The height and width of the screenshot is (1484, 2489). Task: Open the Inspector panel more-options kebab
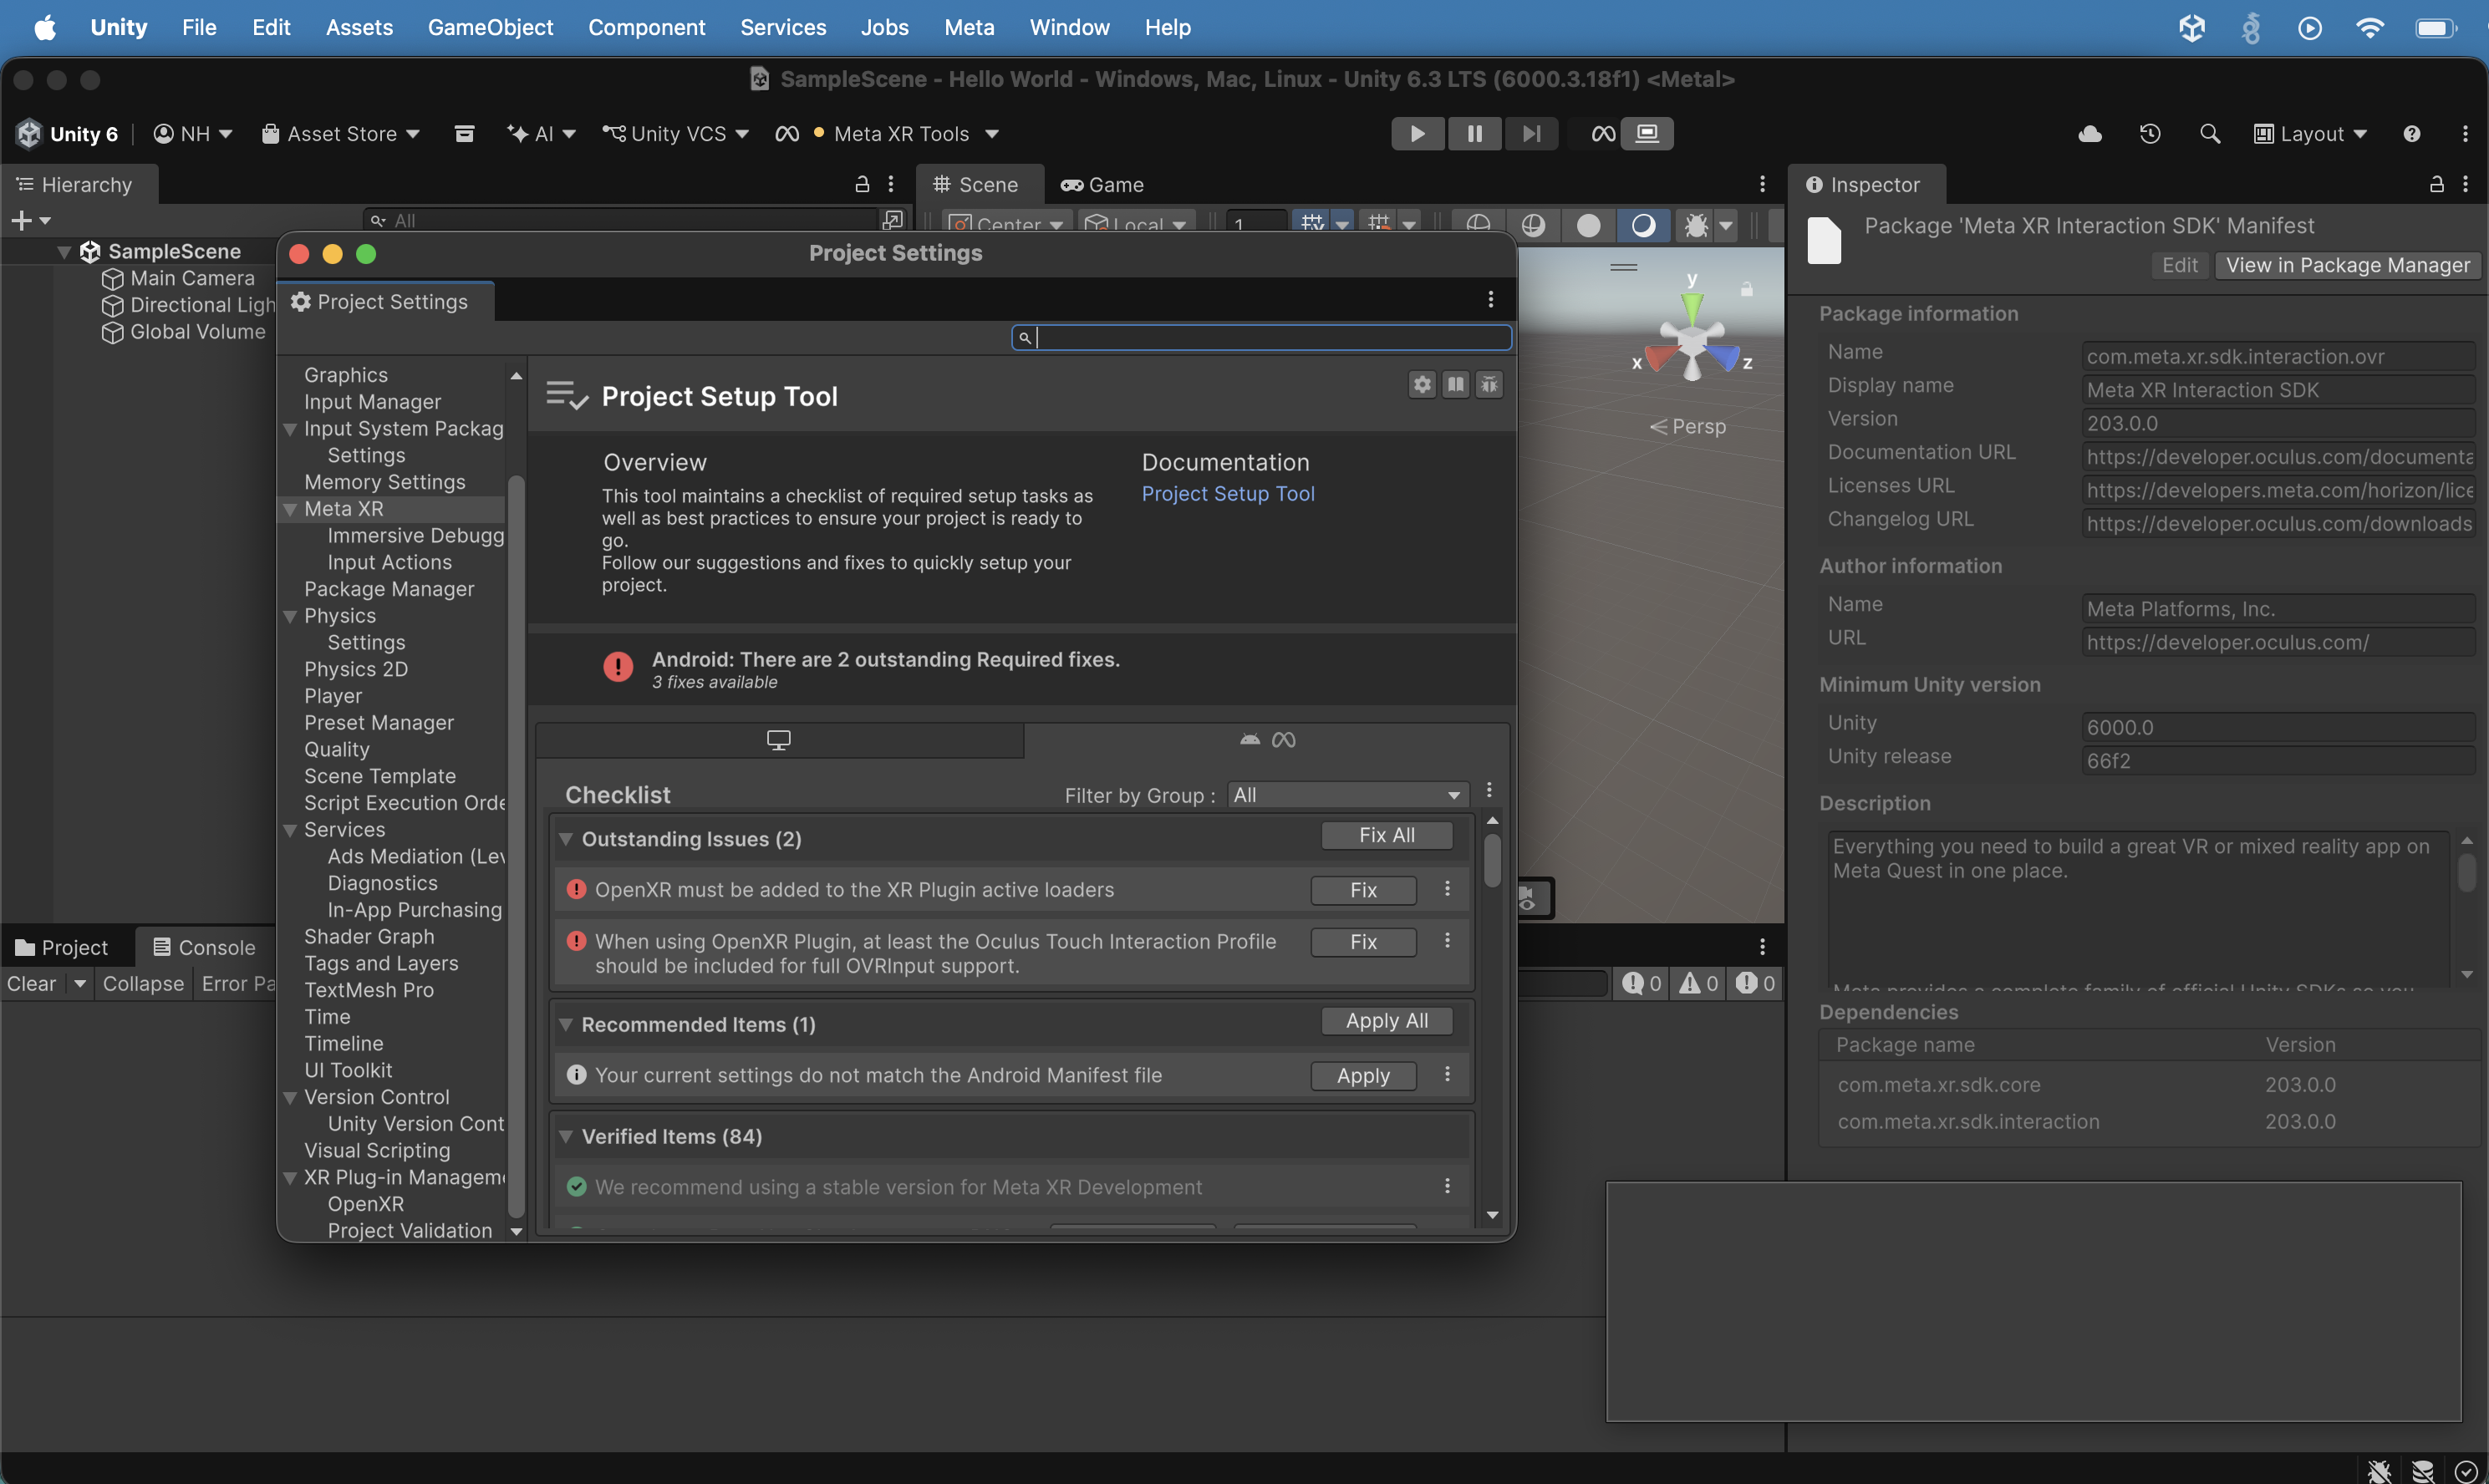[2465, 184]
